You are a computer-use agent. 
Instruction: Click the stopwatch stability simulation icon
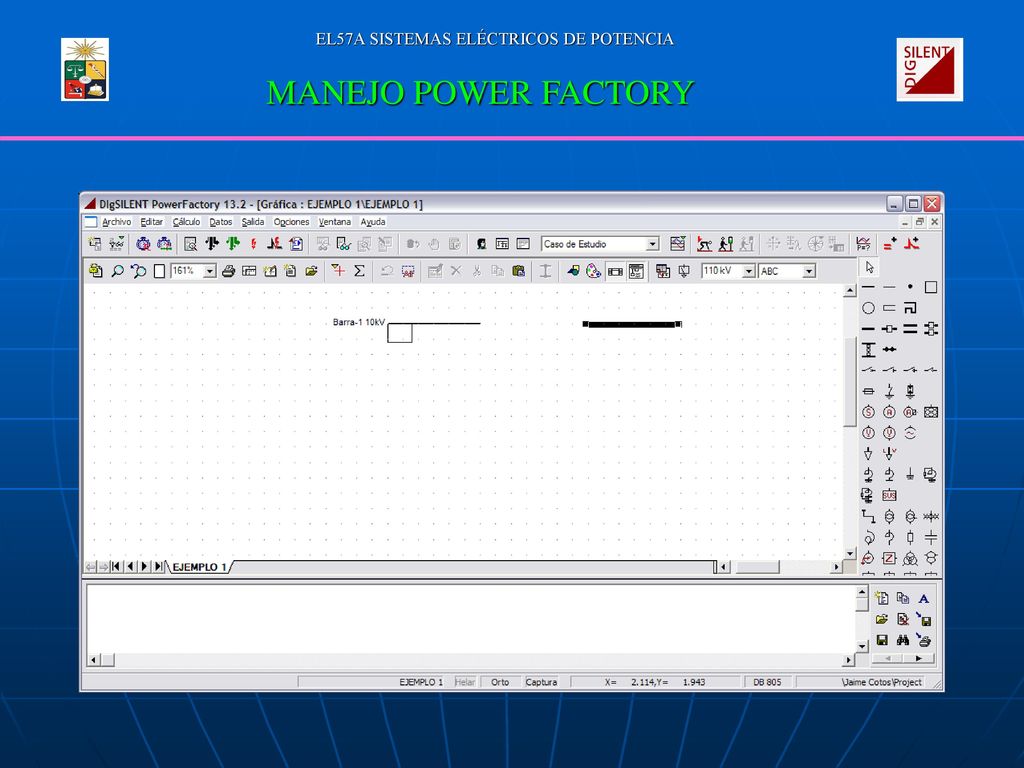143,244
